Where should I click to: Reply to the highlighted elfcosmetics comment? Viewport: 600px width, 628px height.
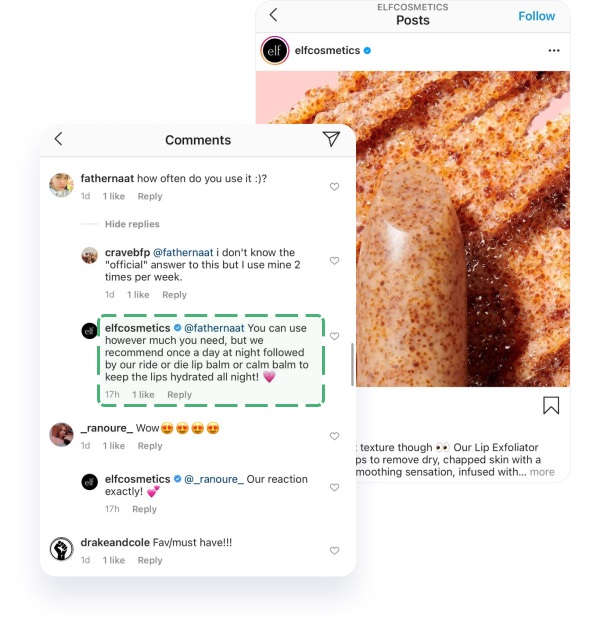pos(179,395)
